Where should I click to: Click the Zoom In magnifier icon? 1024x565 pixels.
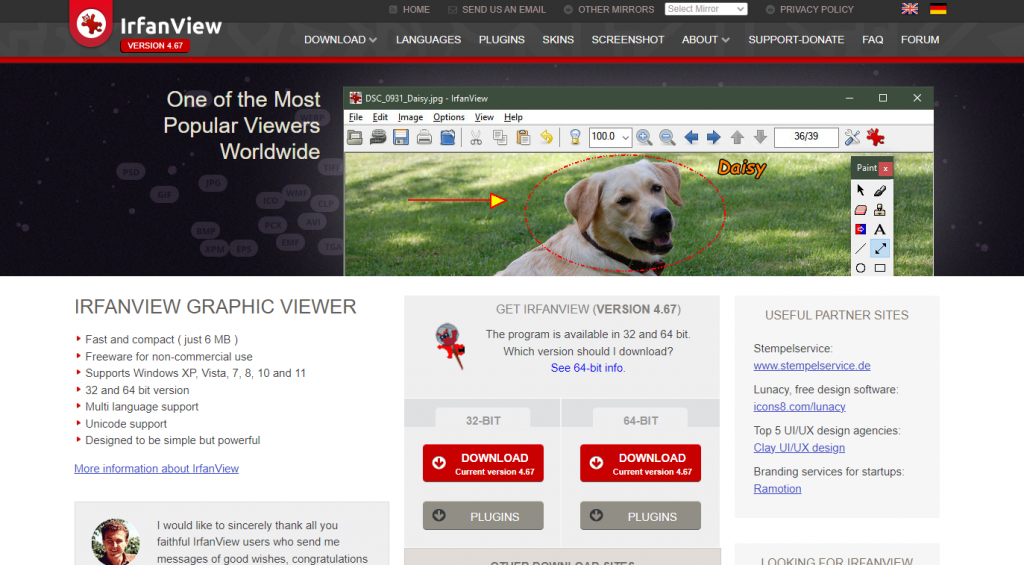(644, 137)
